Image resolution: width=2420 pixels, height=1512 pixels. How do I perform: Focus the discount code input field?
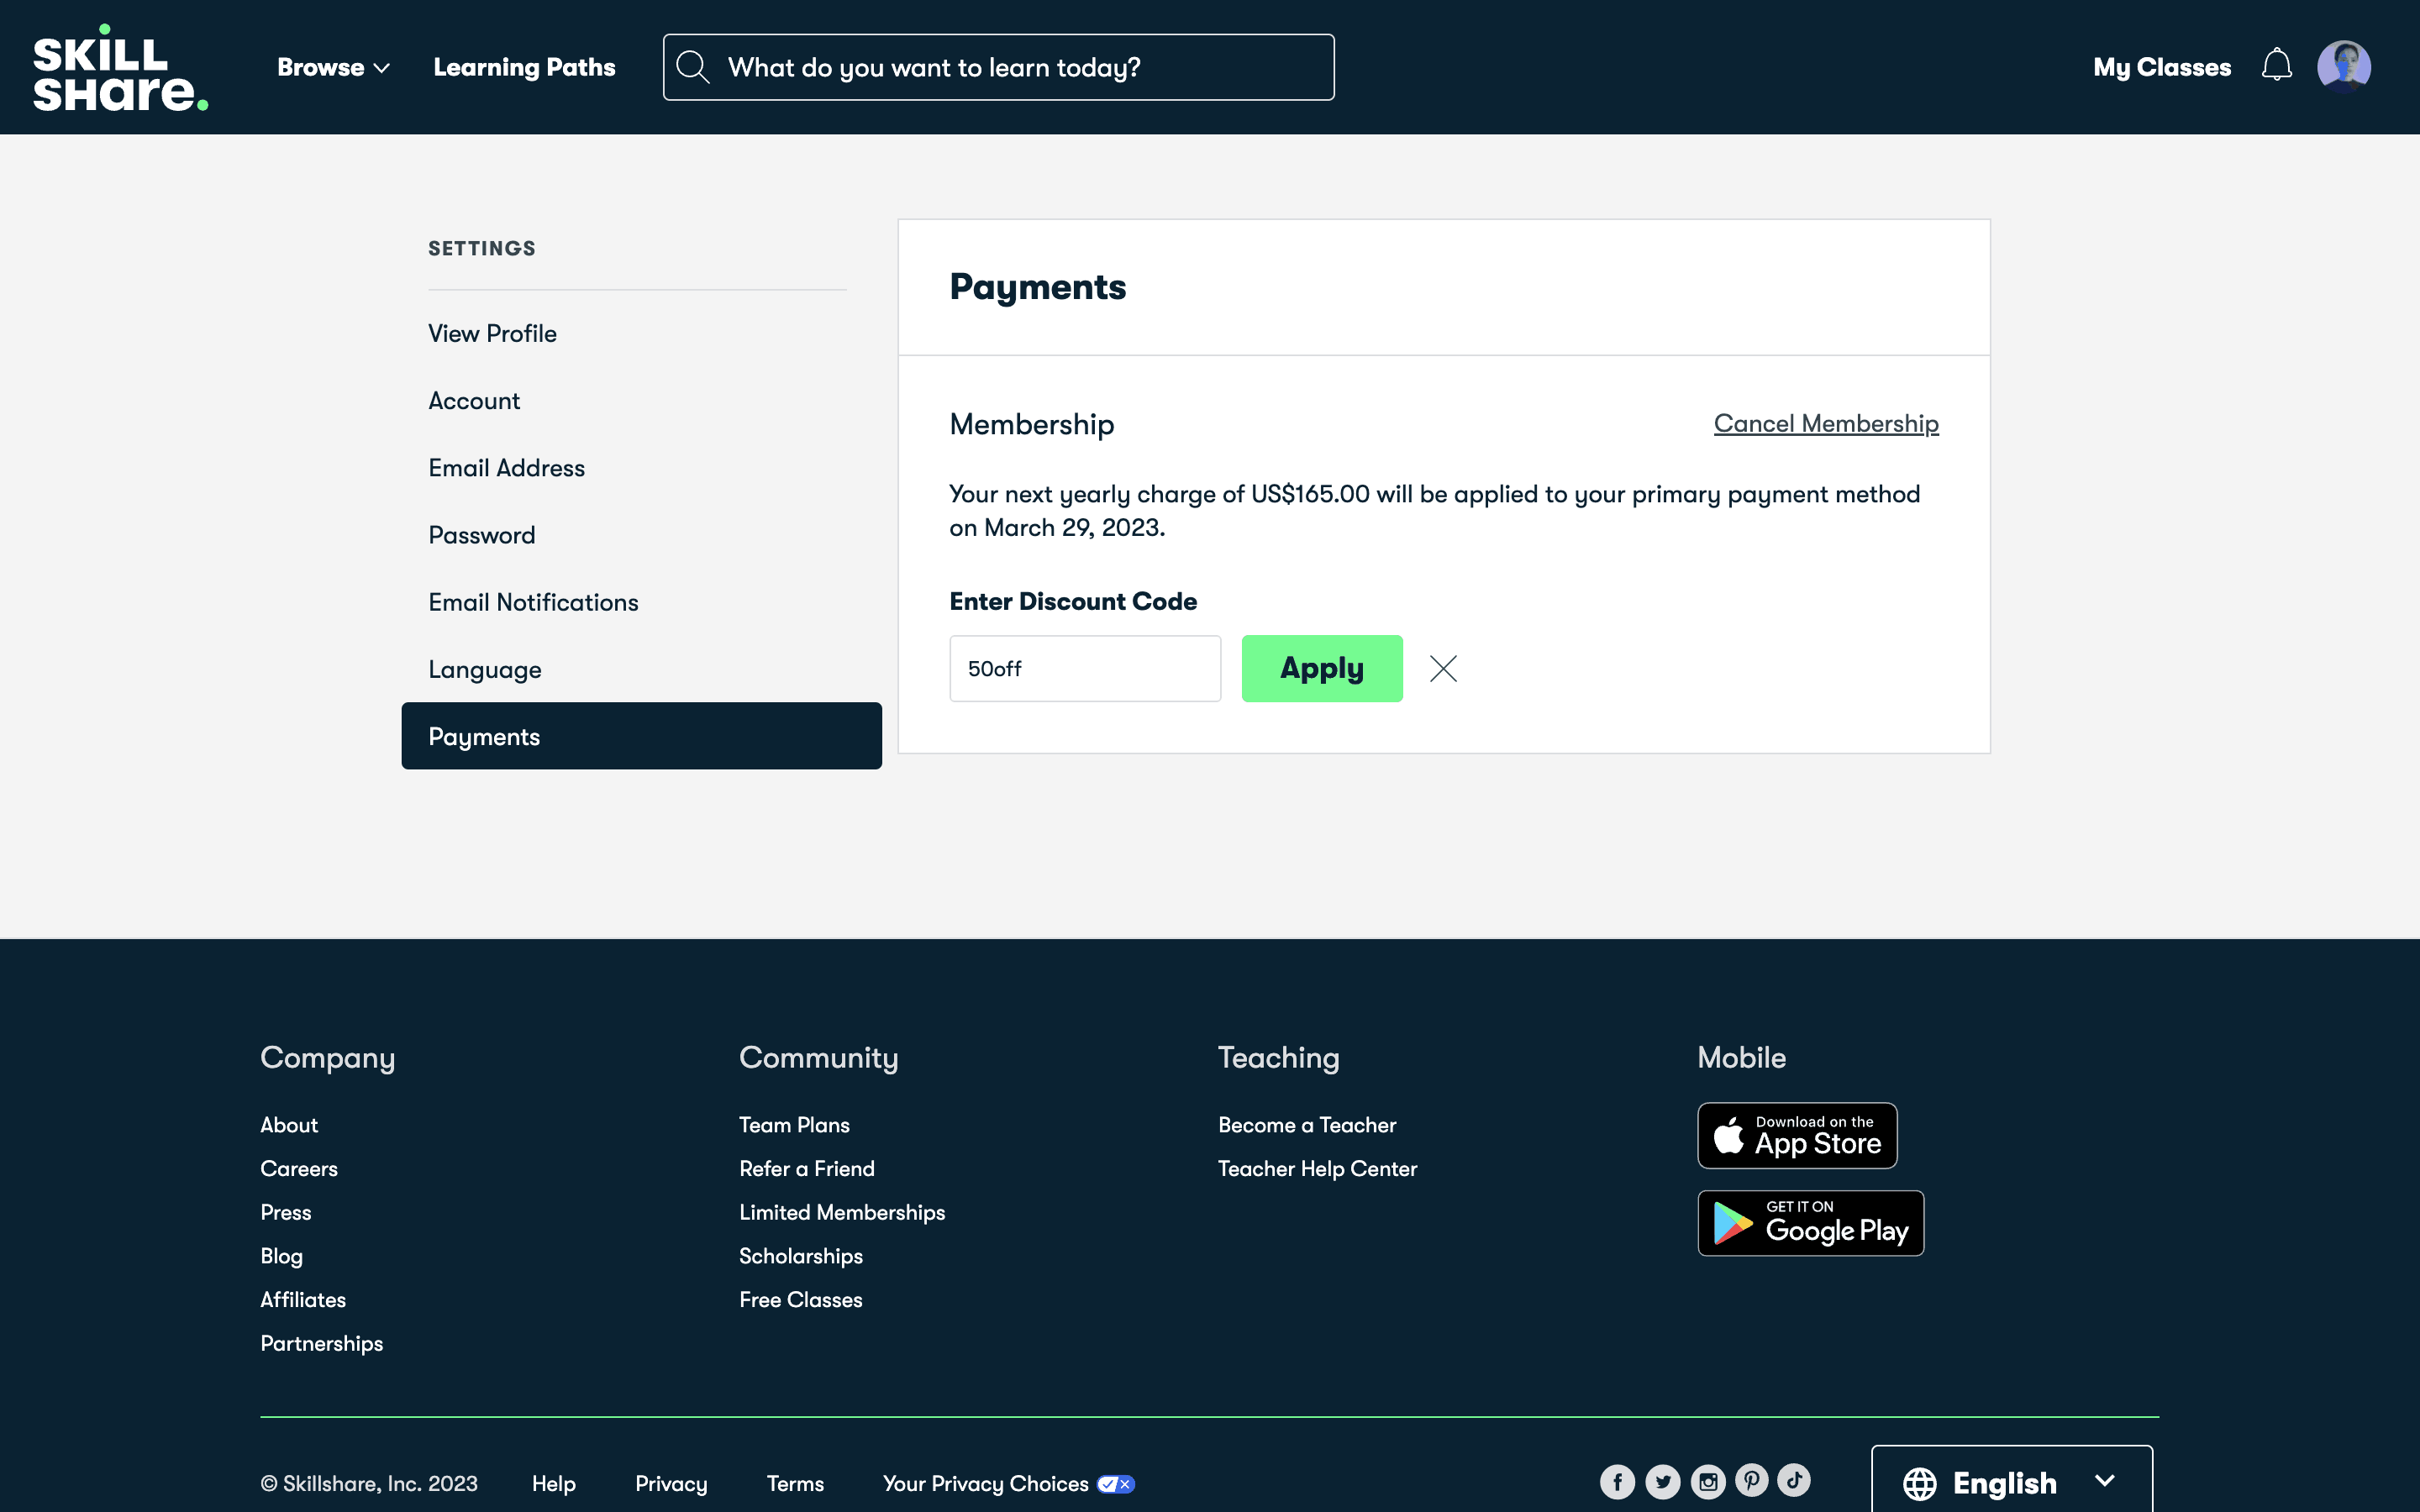coord(1084,668)
